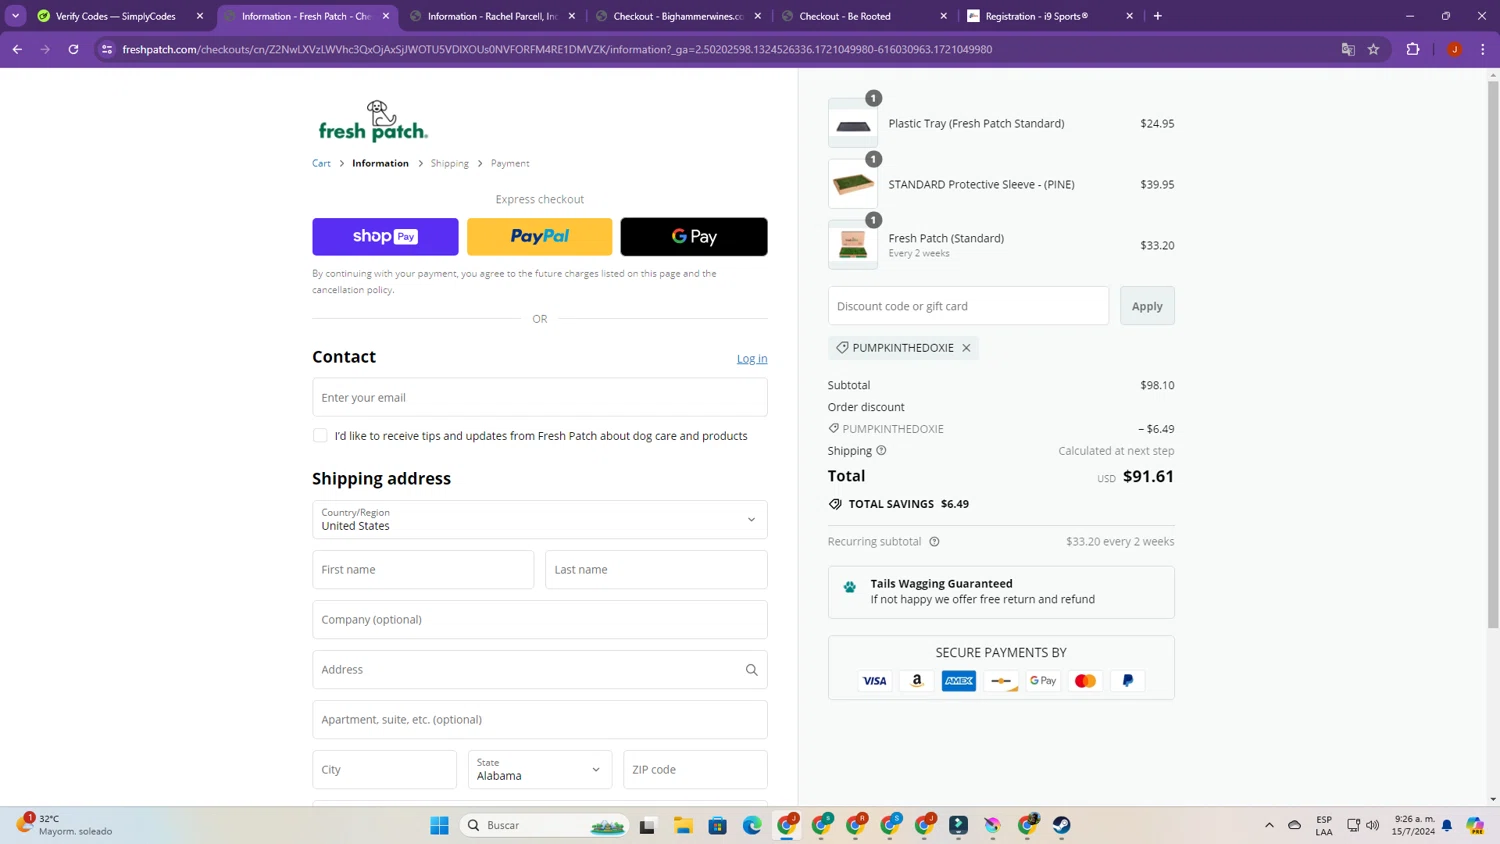Click the First name field

tap(423, 570)
